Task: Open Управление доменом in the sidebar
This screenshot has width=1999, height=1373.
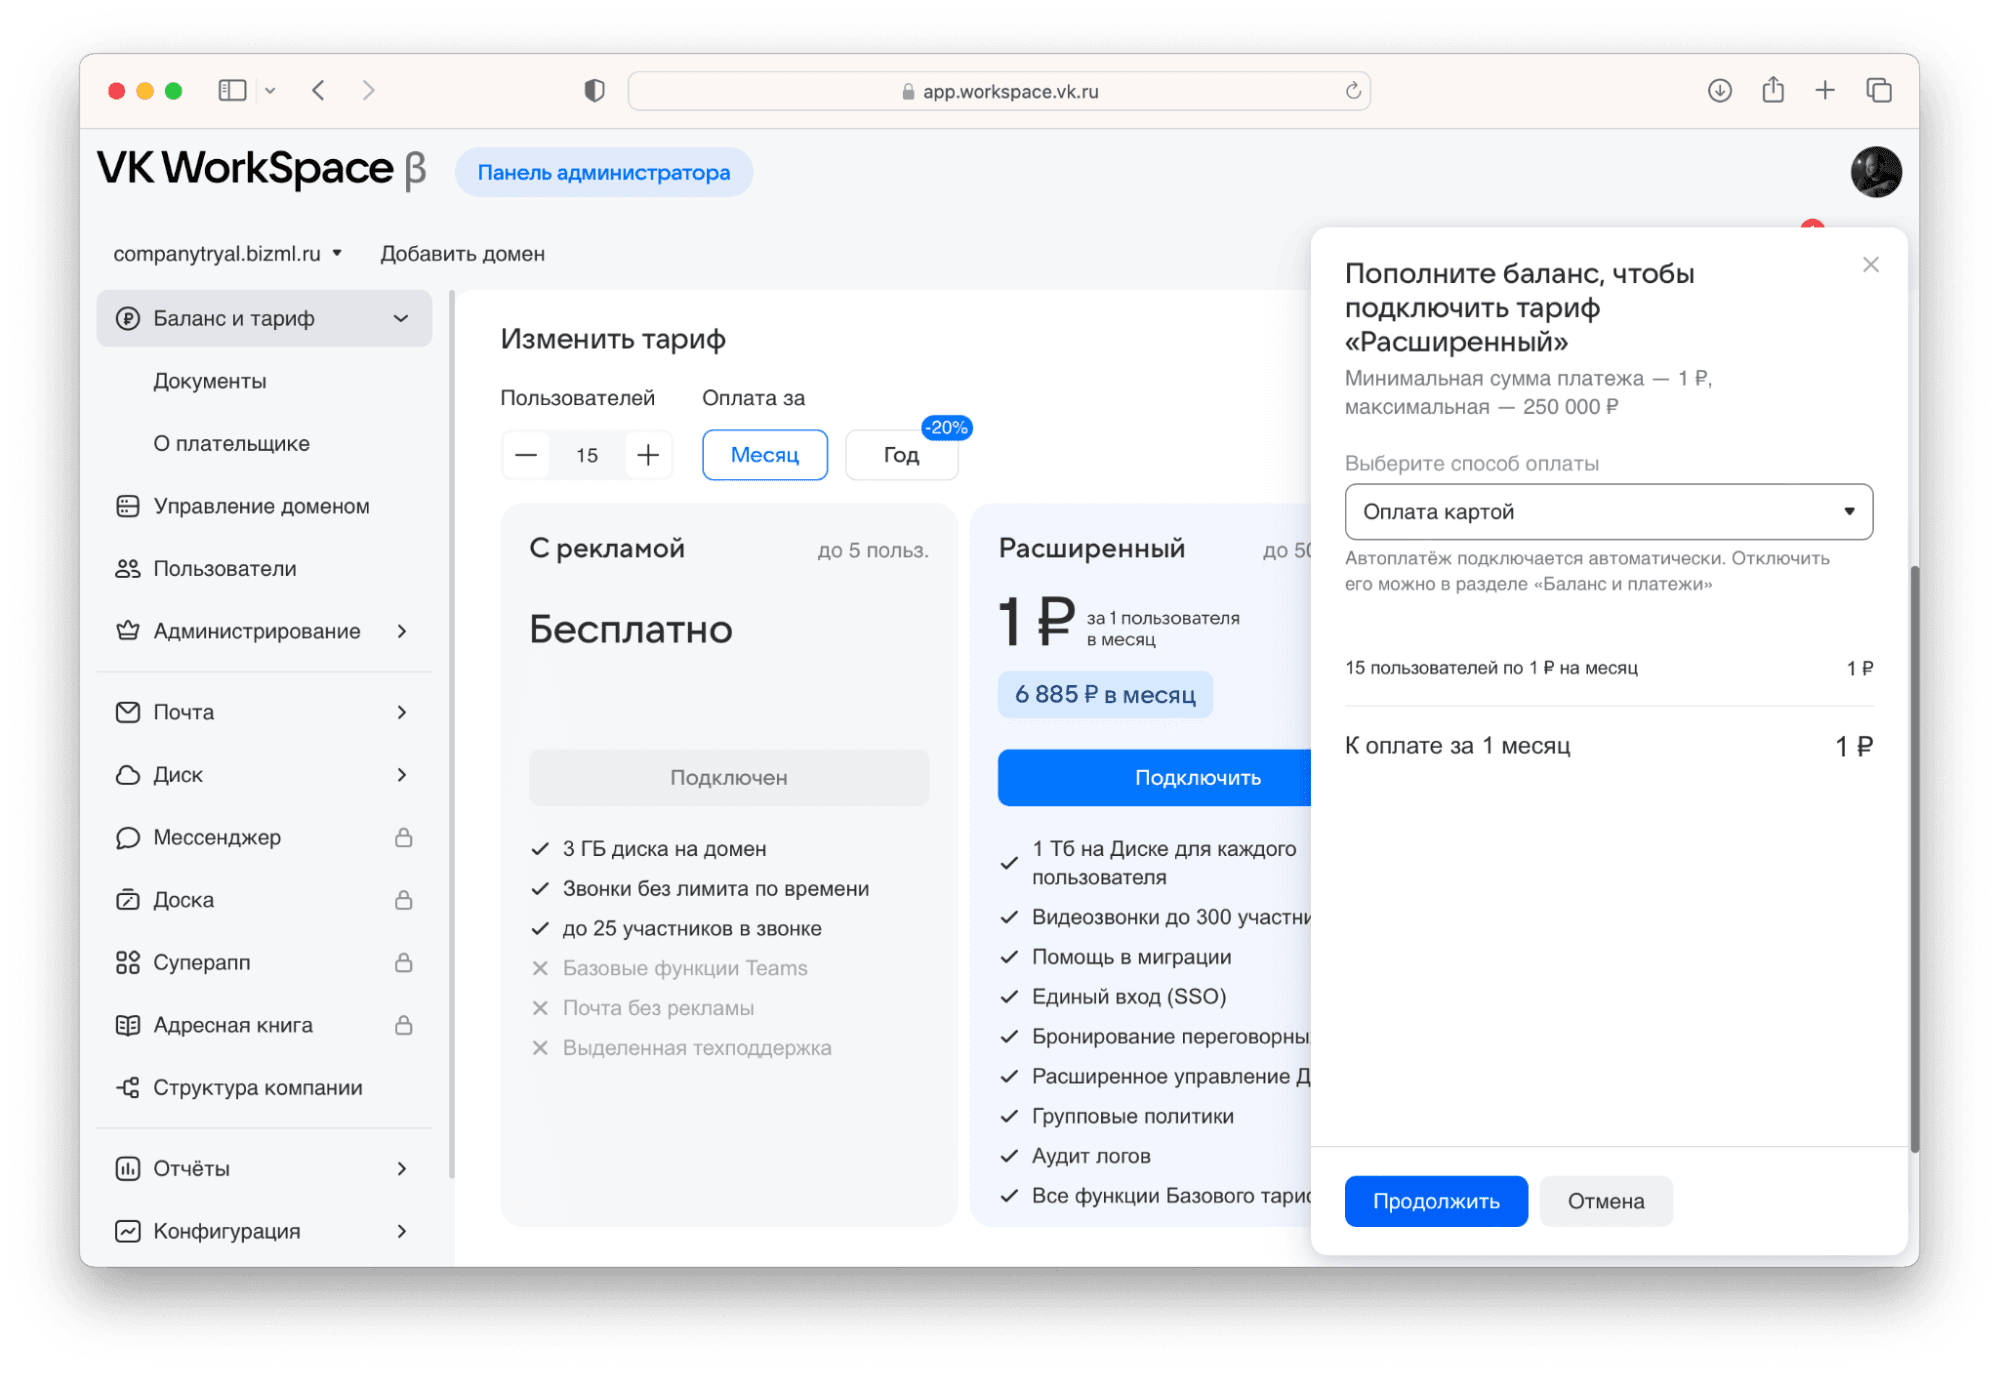Action: click(261, 506)
